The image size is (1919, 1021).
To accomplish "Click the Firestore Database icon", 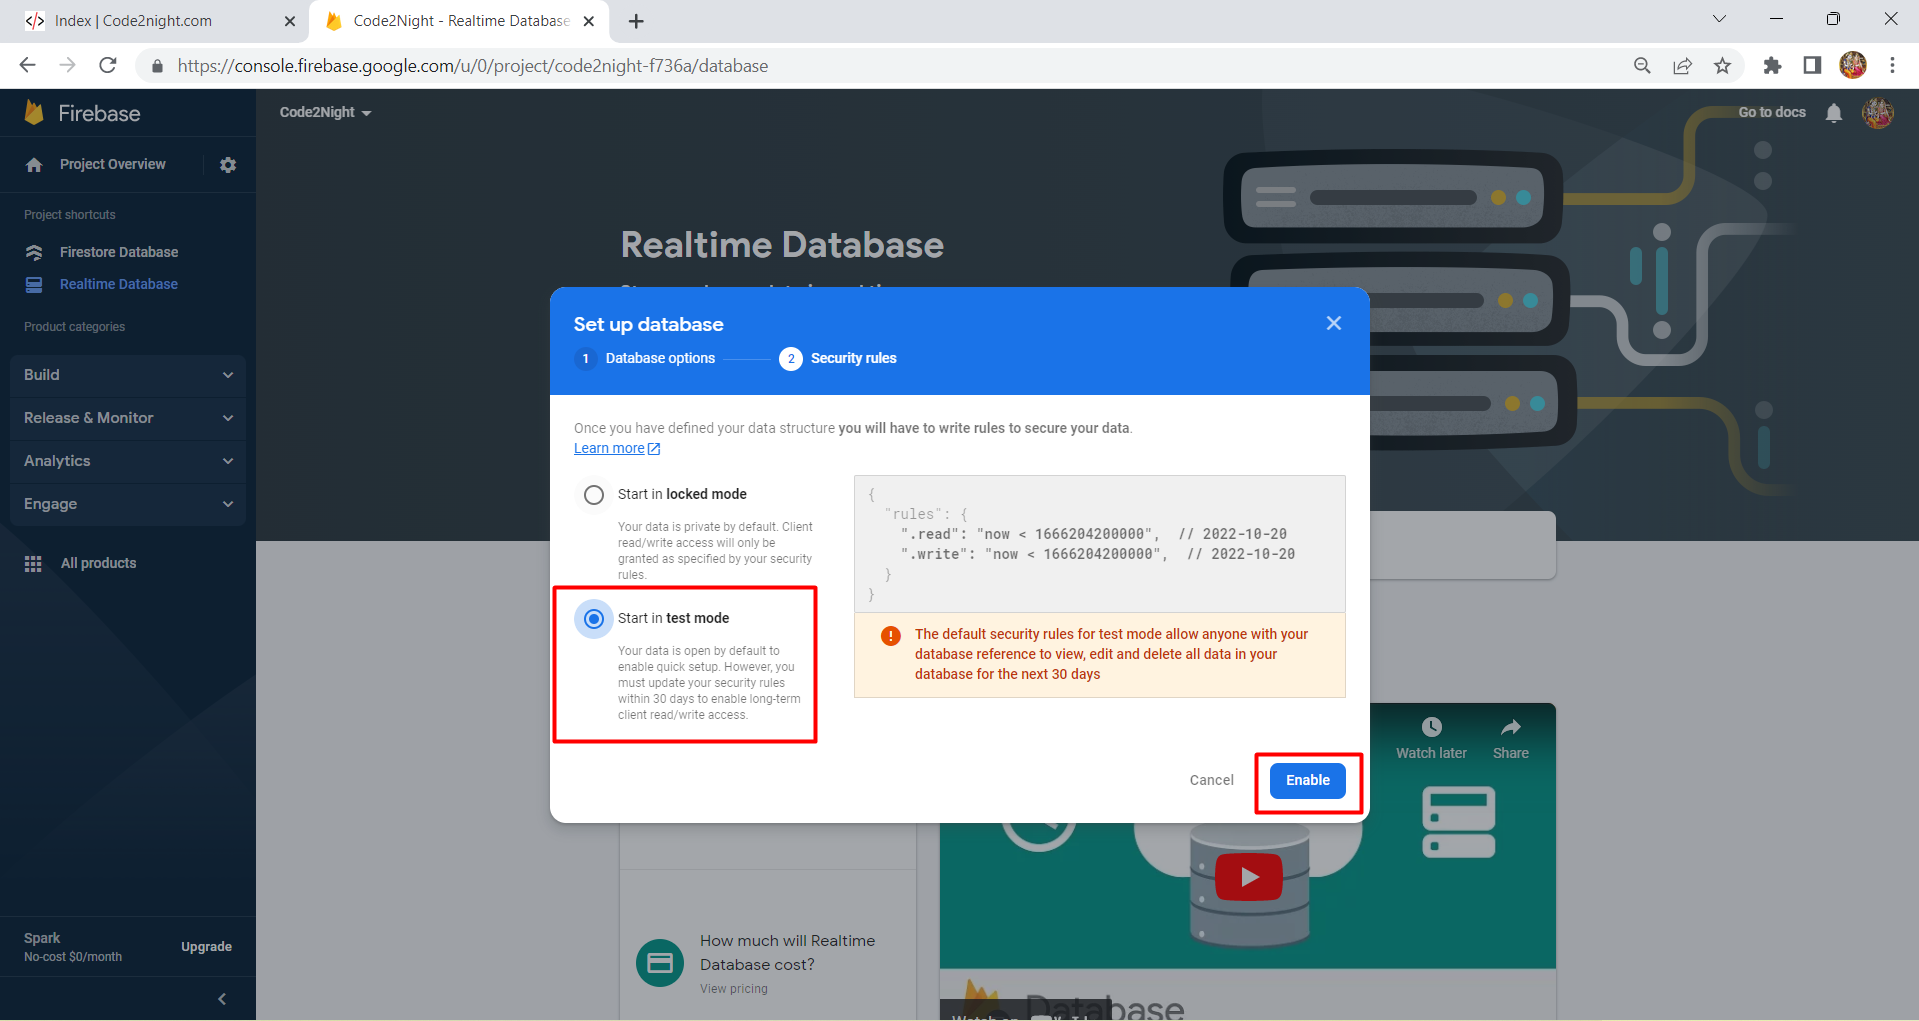I will [x=34, y=252].
